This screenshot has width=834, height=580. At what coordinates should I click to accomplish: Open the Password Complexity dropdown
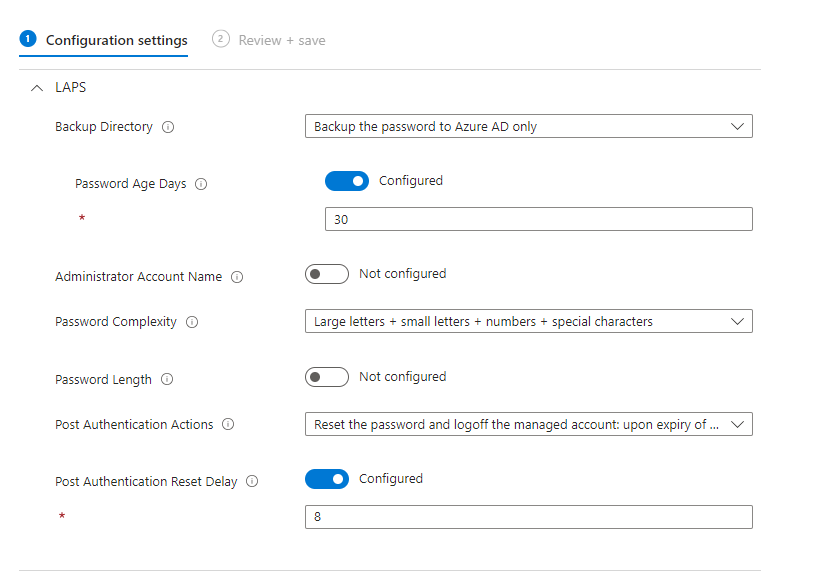click(528, 322)
